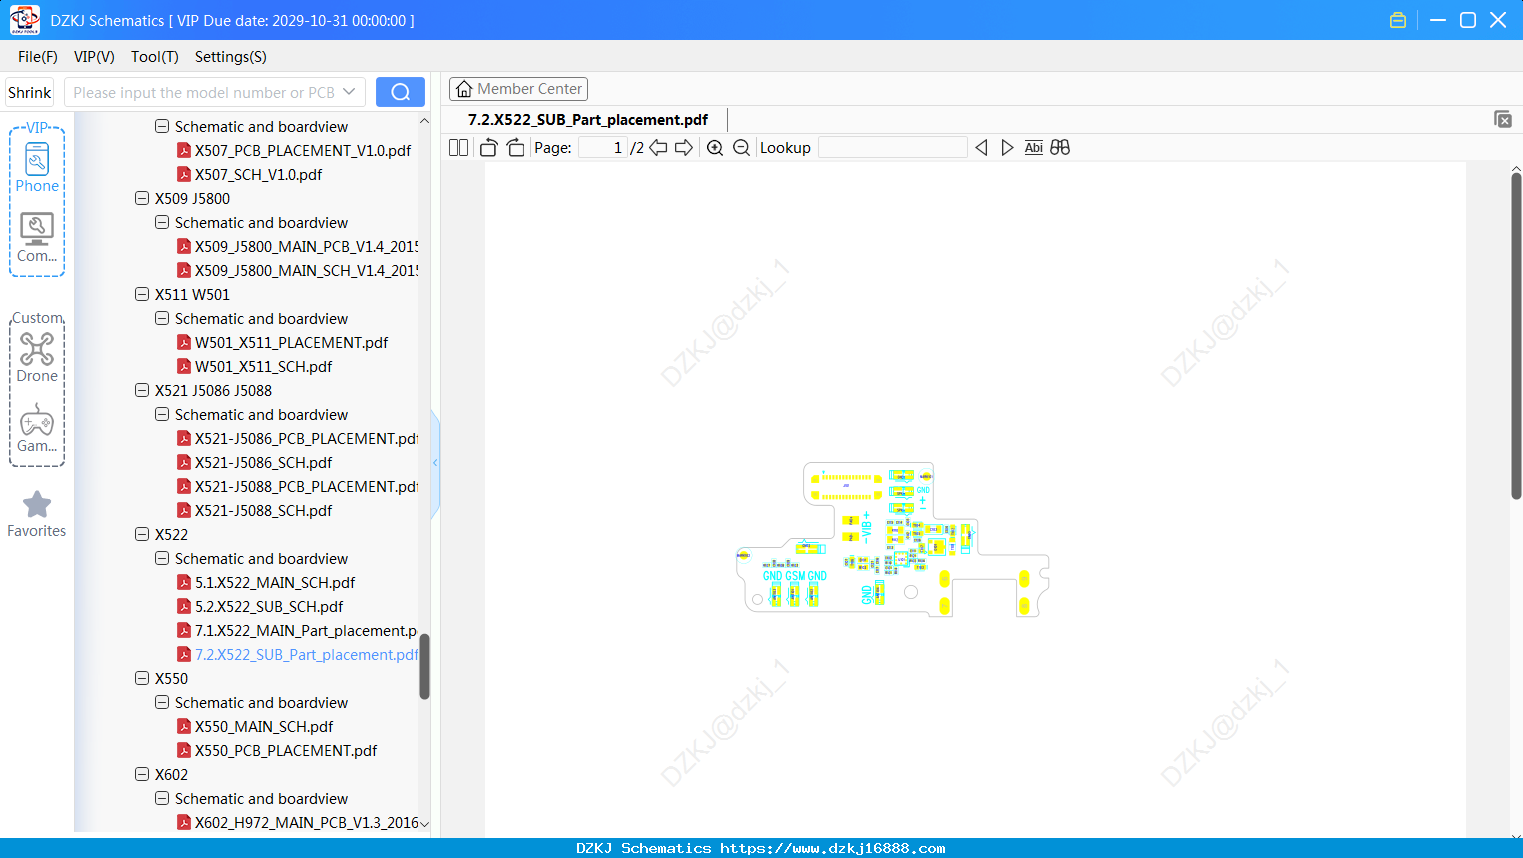Open the Computer category in sidebar

pyautogui.click(x=37, y=237)
